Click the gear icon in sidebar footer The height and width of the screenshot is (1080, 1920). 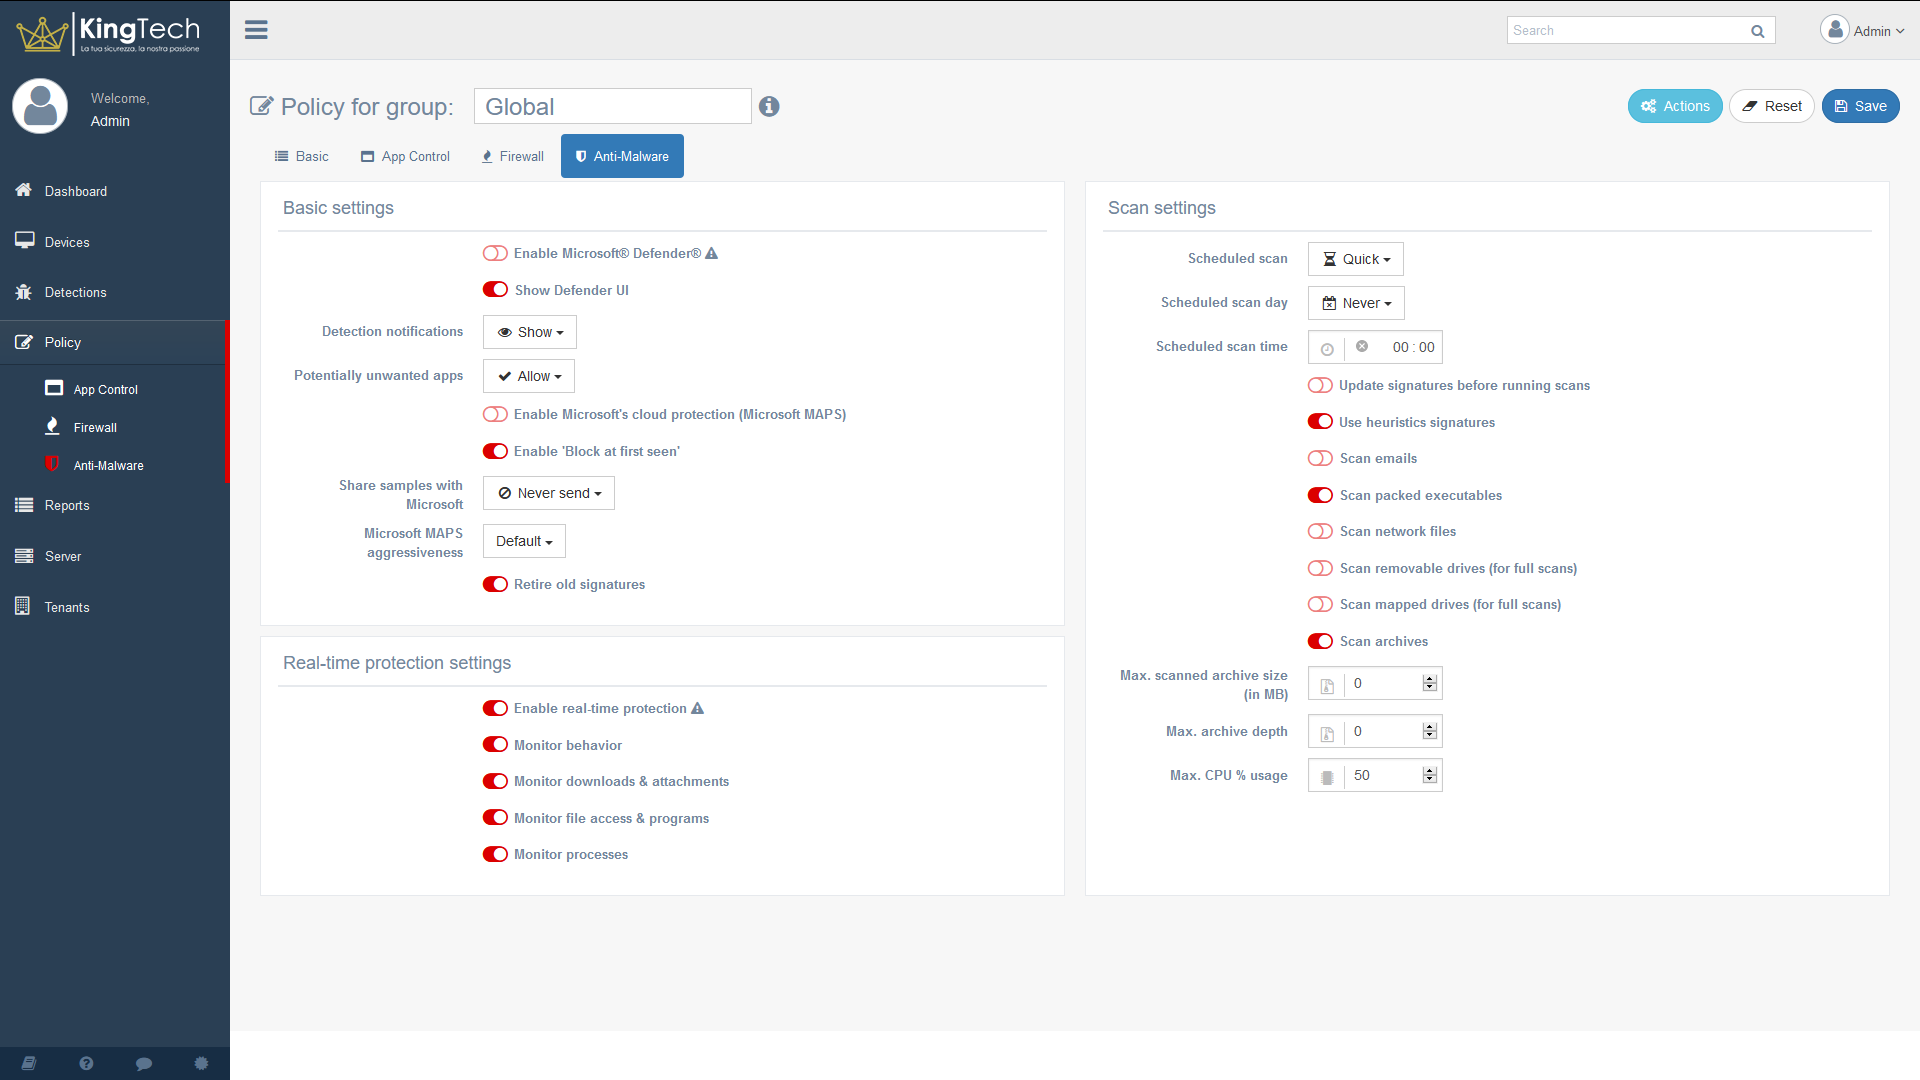(x=201, y=1063)
